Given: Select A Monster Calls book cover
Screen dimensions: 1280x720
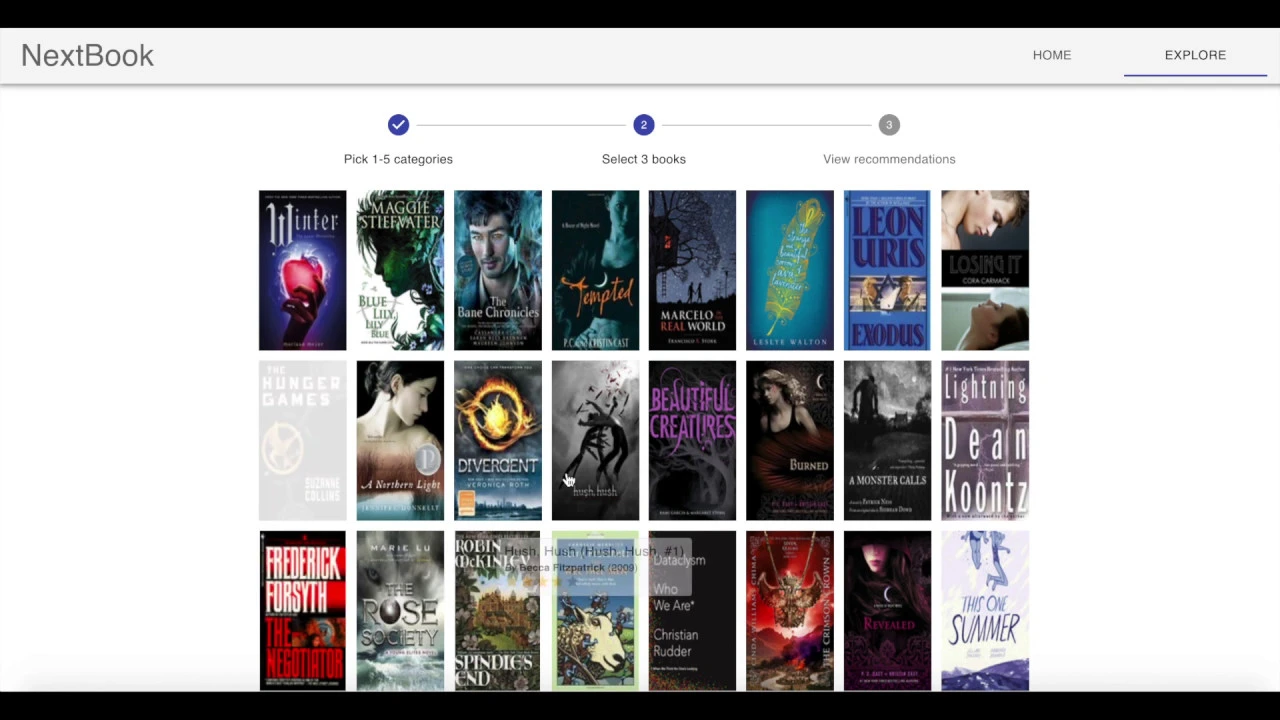Looking at the screenshot, I should 887,440.
